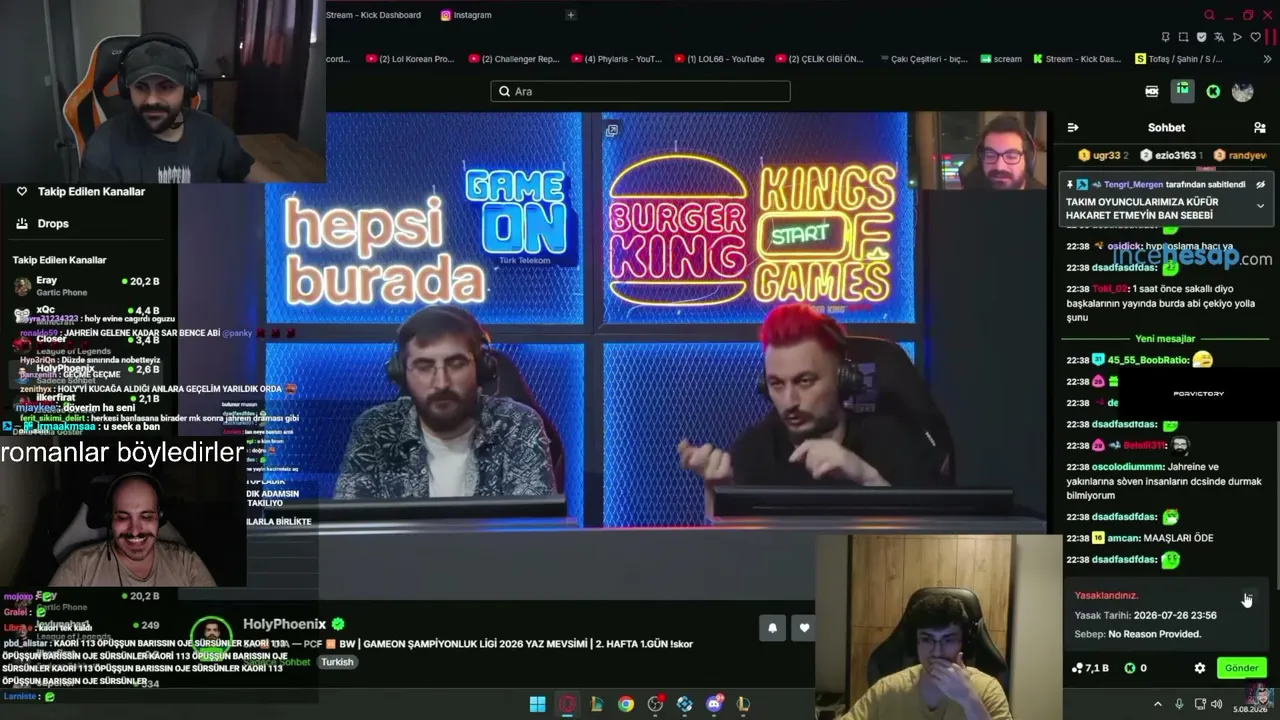
Task: Click the taskbar microphone icon
Action: coord(1179,704)
